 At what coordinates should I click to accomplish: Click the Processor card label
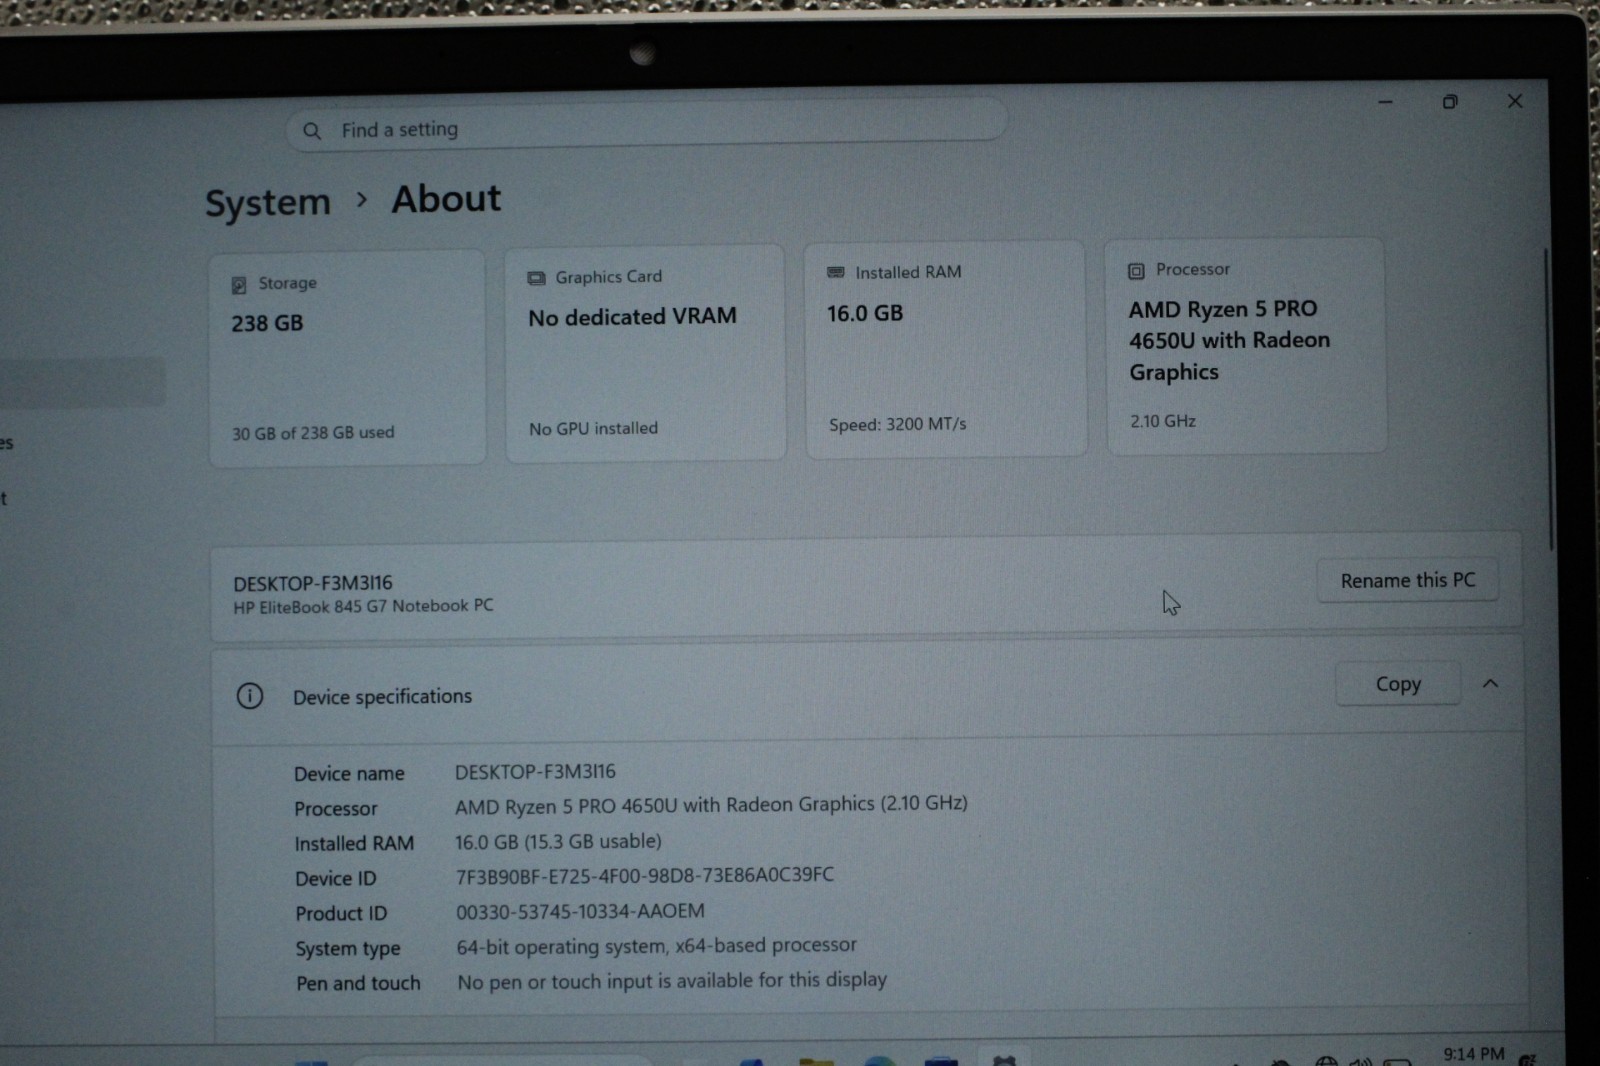(1193, 269)
